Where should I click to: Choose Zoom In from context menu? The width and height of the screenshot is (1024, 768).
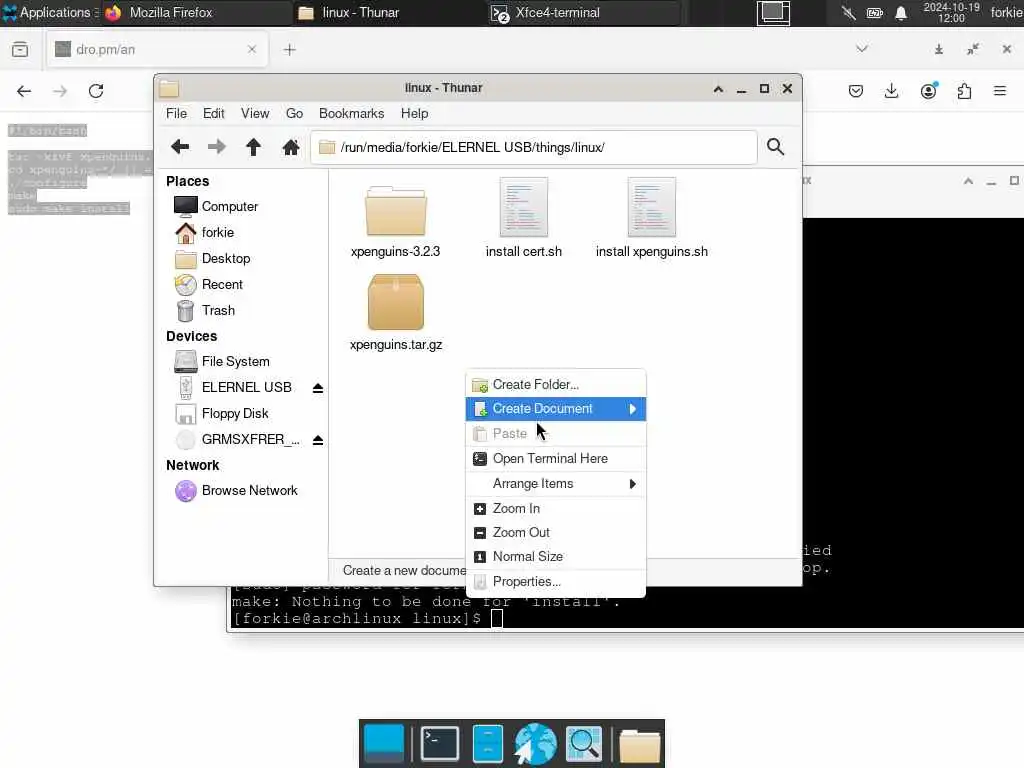556,508
